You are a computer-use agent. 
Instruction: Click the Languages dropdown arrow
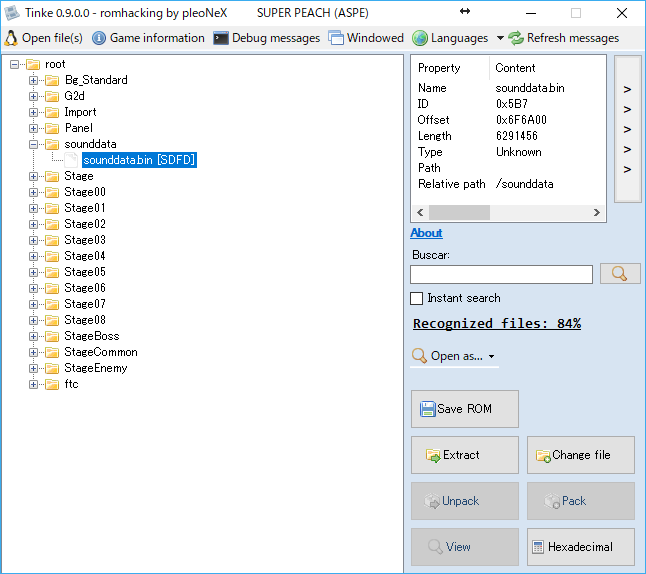500,38
